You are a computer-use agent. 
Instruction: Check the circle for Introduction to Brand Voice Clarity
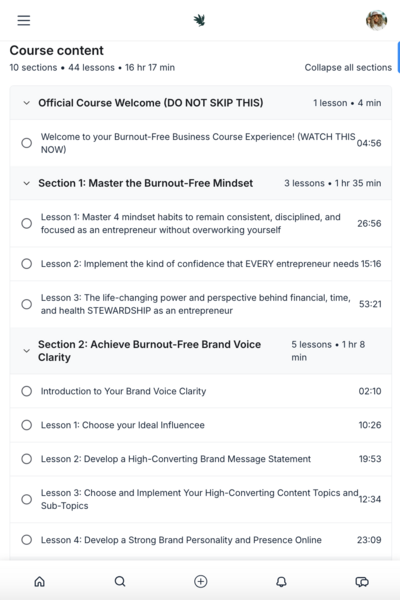[26, 391]
